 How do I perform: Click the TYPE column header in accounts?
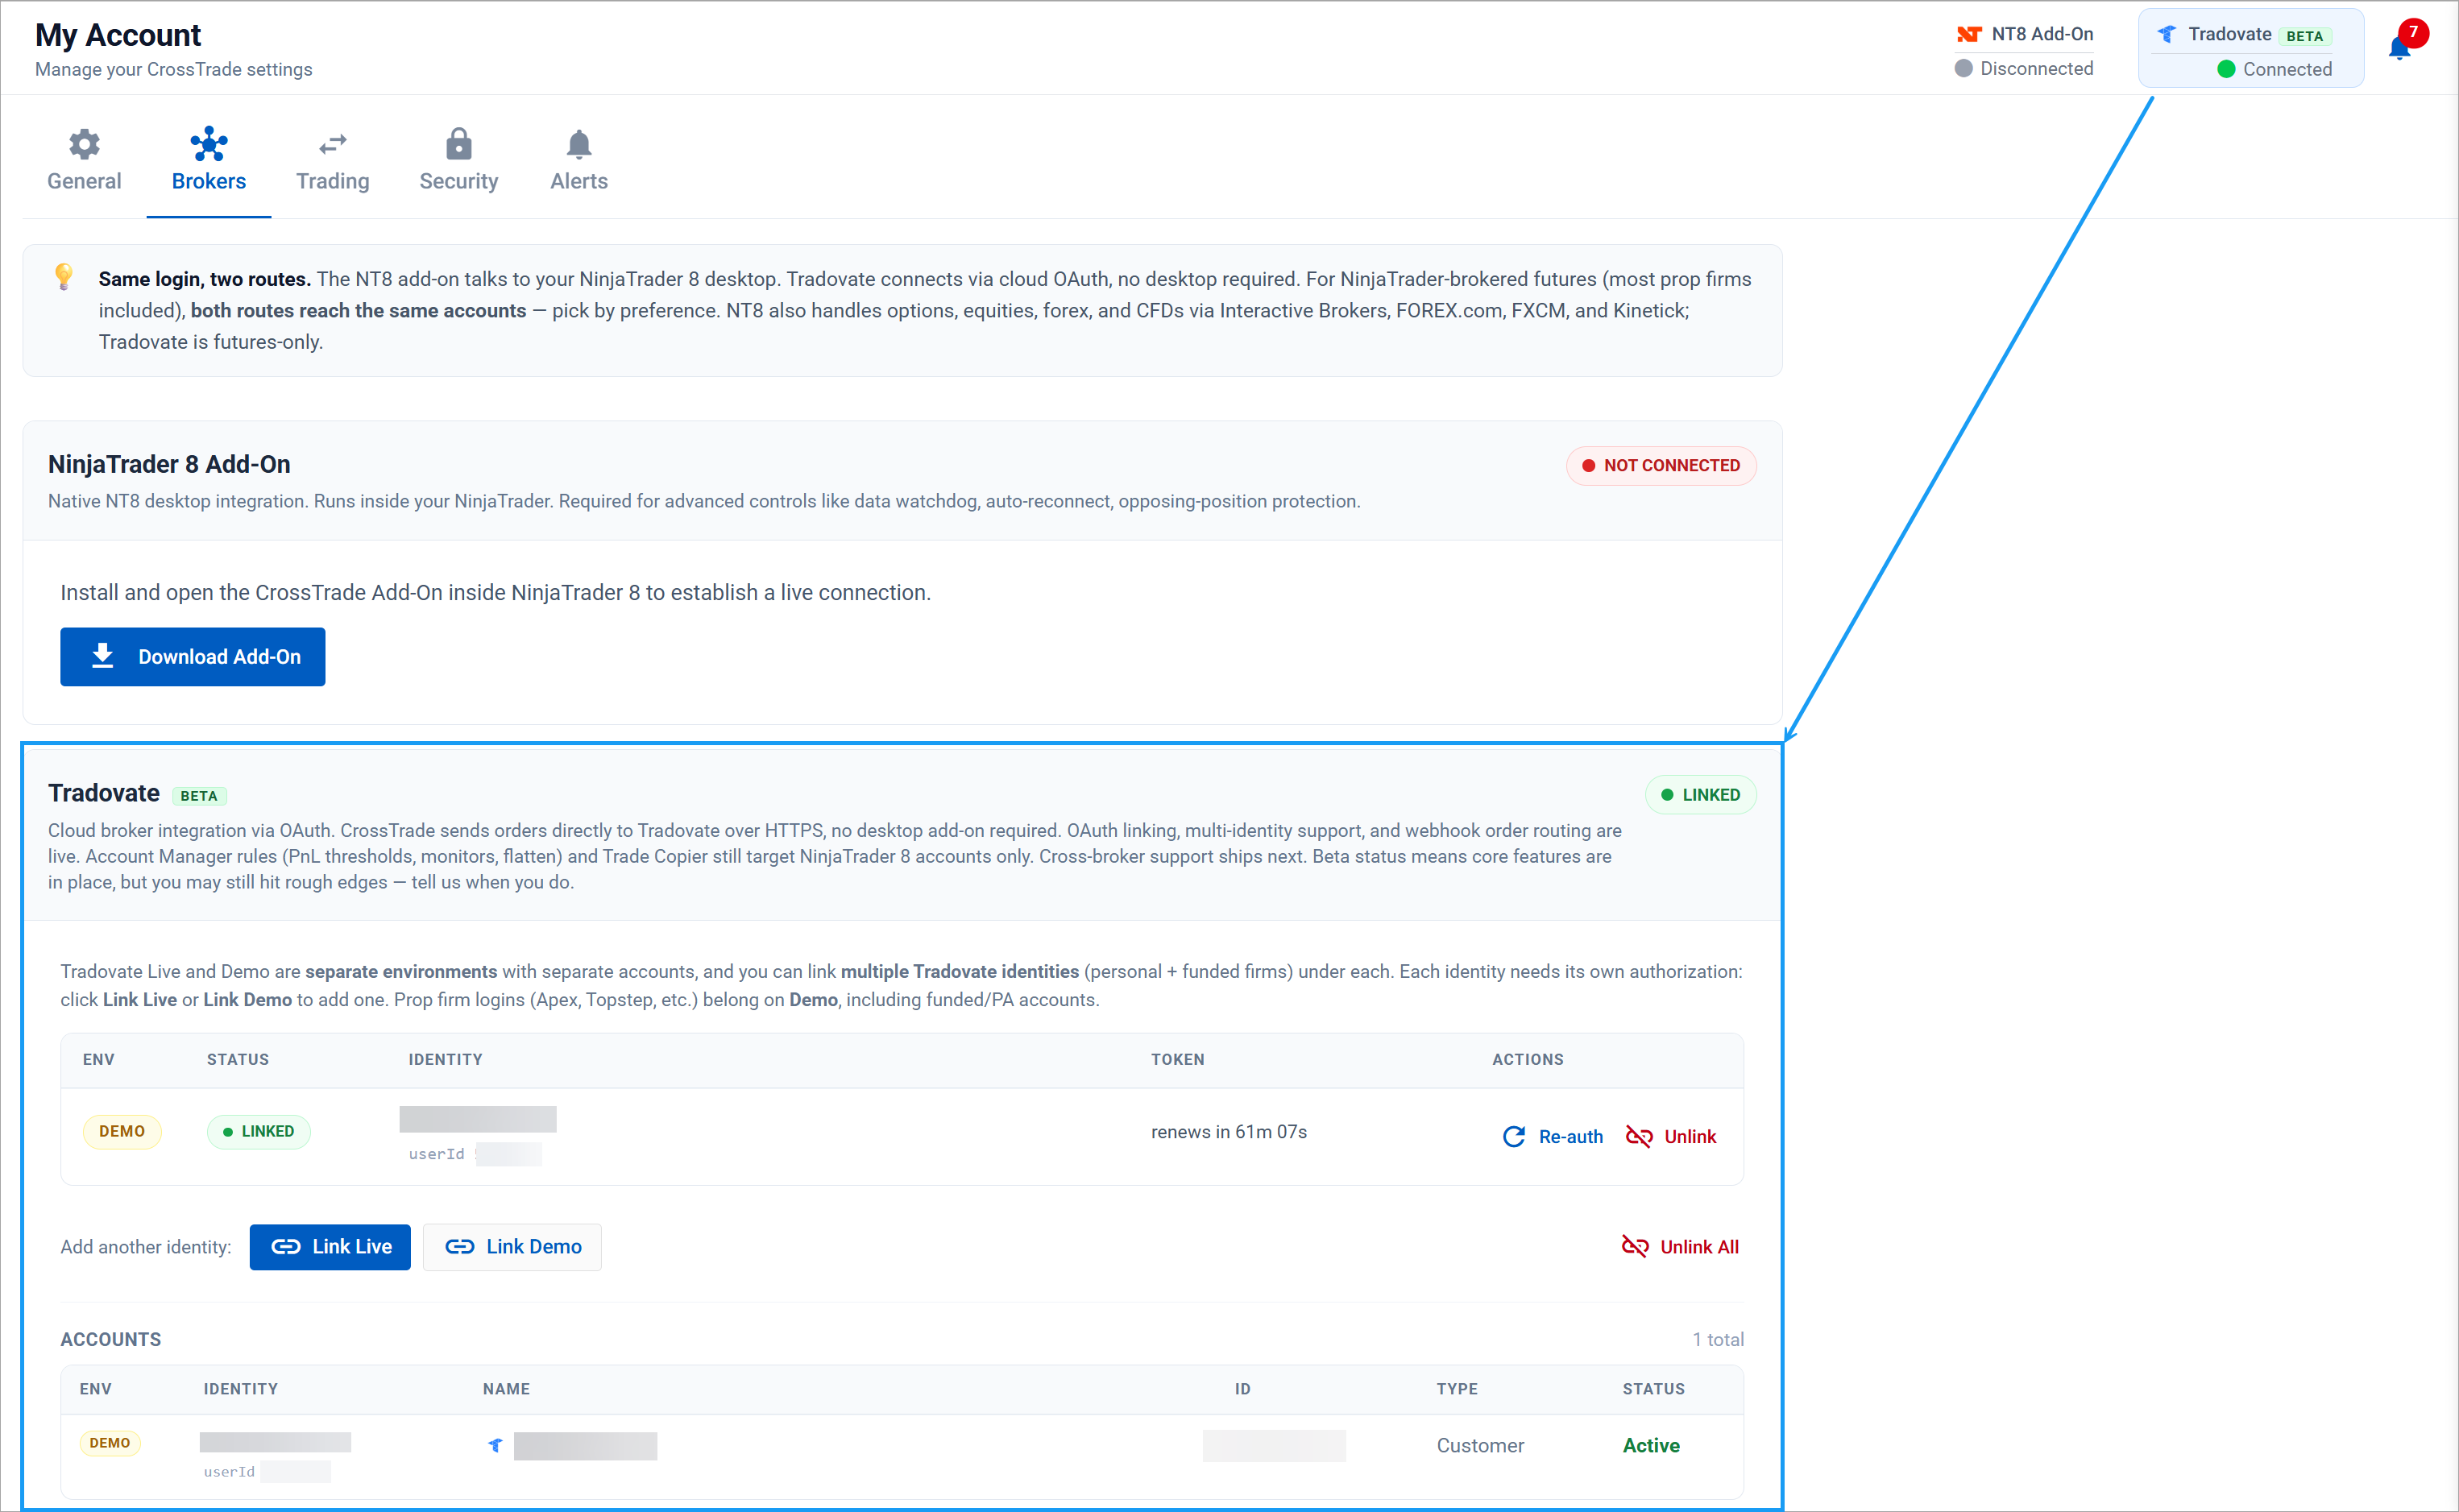1457,1389
